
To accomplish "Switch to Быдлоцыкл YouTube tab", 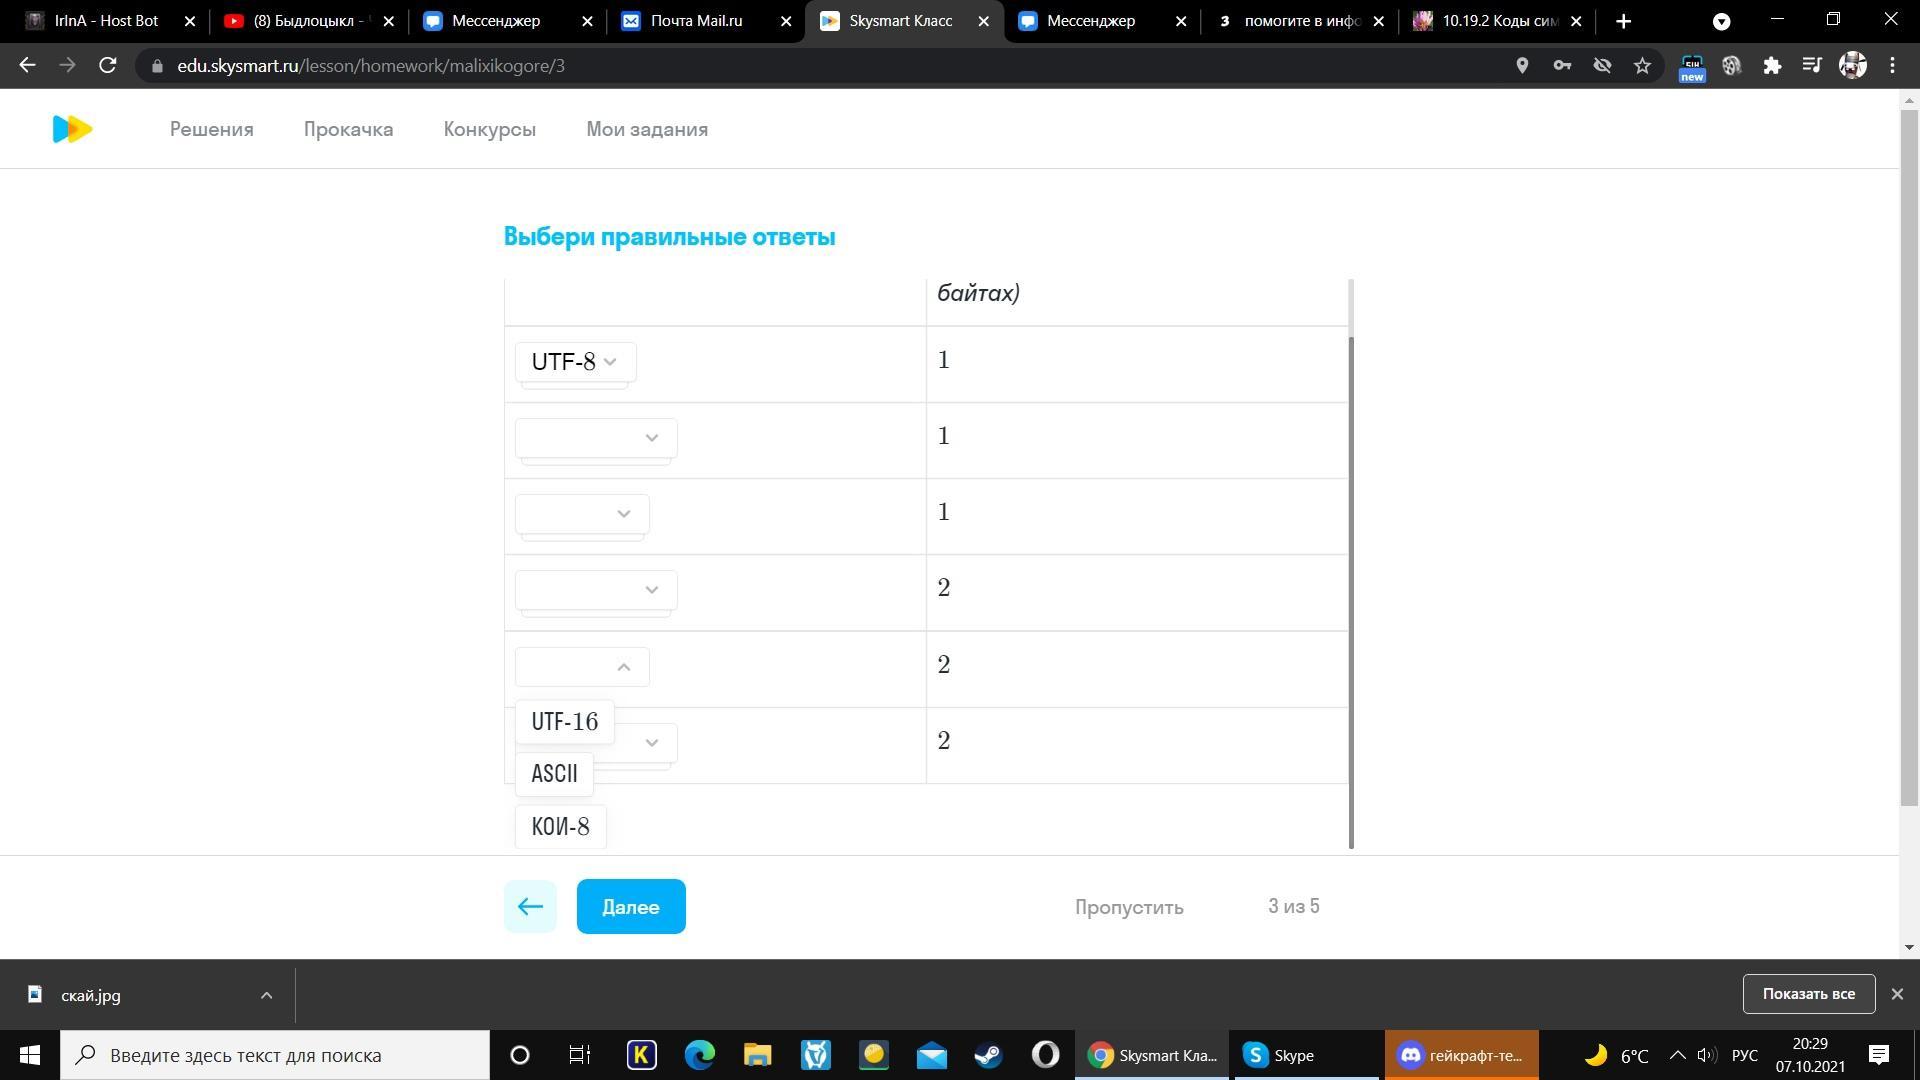I will point(309,21).
